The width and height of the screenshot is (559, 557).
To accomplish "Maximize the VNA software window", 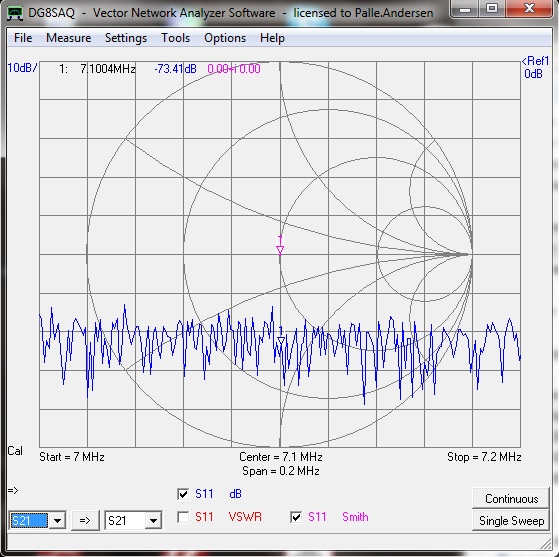I will click(x=492, y=9).
